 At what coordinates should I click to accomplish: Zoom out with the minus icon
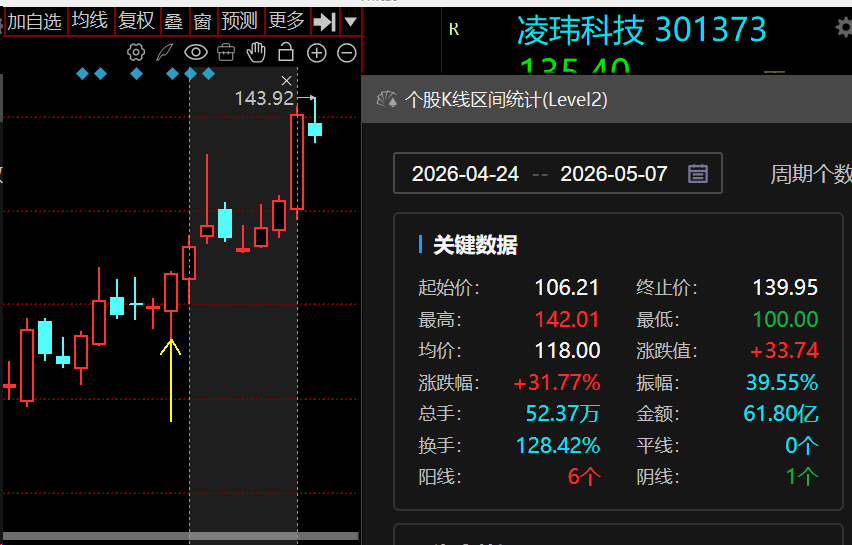click(347, 53)
